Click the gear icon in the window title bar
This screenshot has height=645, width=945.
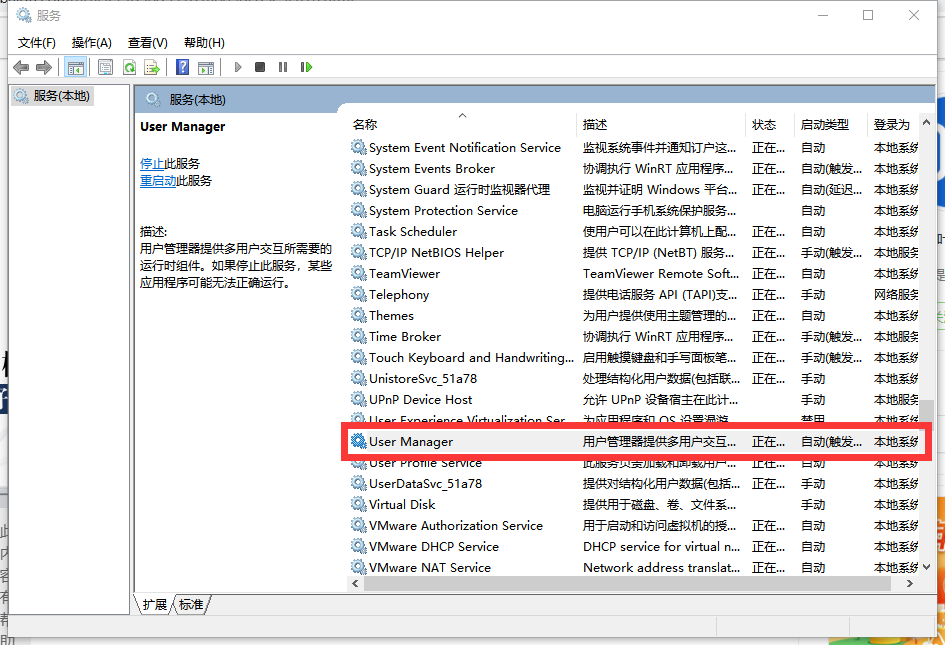[24, 15]
